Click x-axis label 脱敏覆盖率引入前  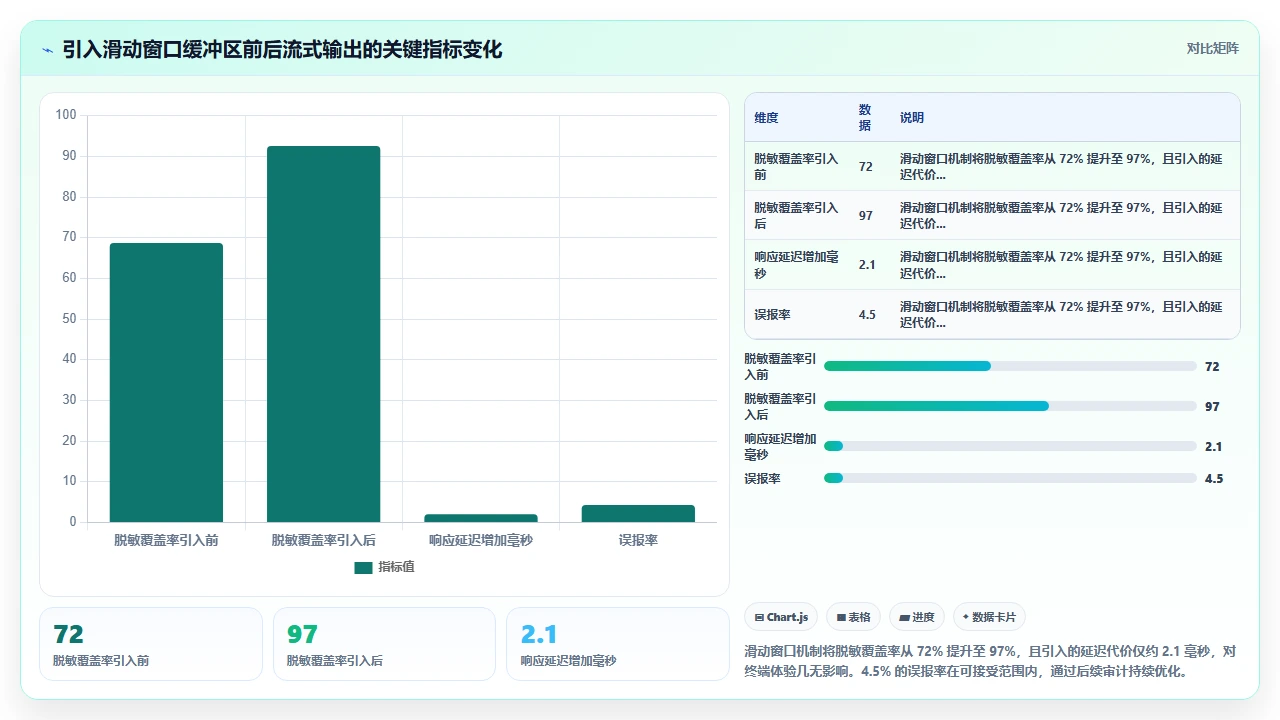(166, 540)
